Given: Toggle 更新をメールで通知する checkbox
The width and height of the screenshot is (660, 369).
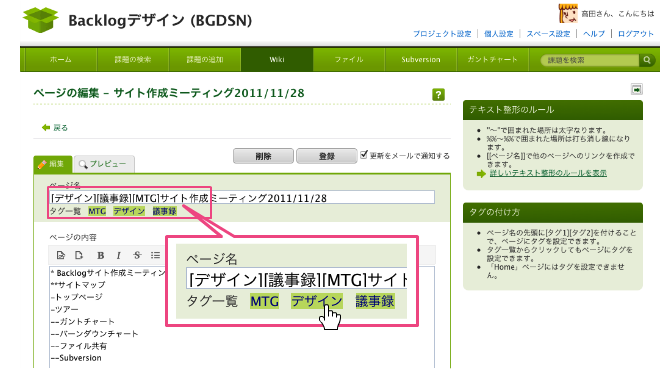Looking at the screenshot, I should (364, 155).
